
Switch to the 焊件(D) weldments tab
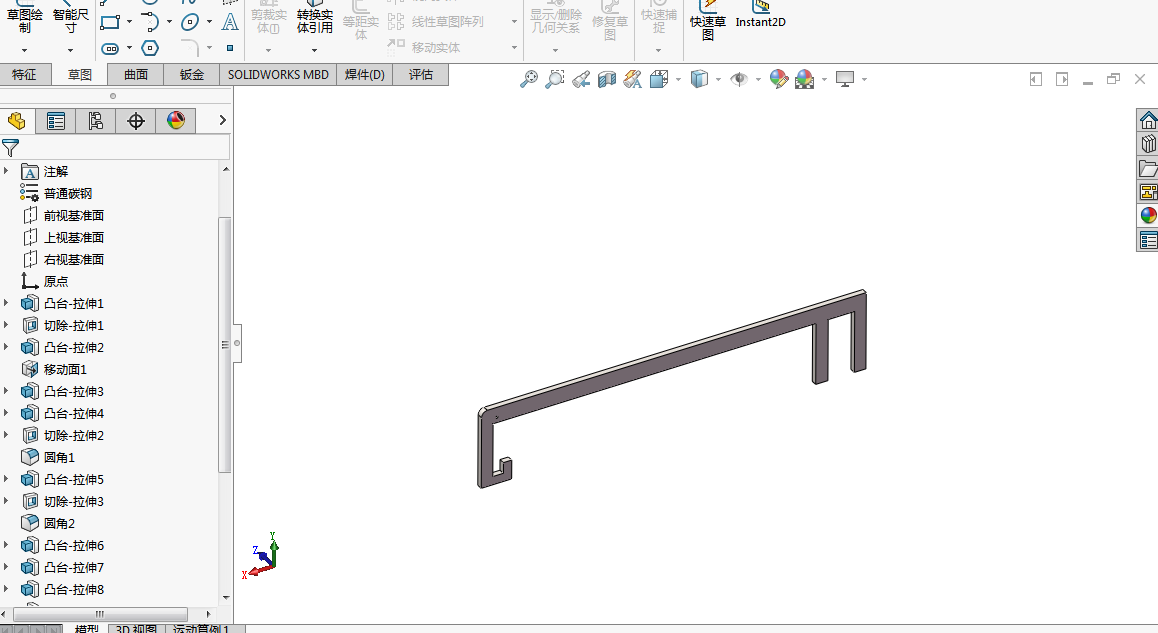click(365, 75)
